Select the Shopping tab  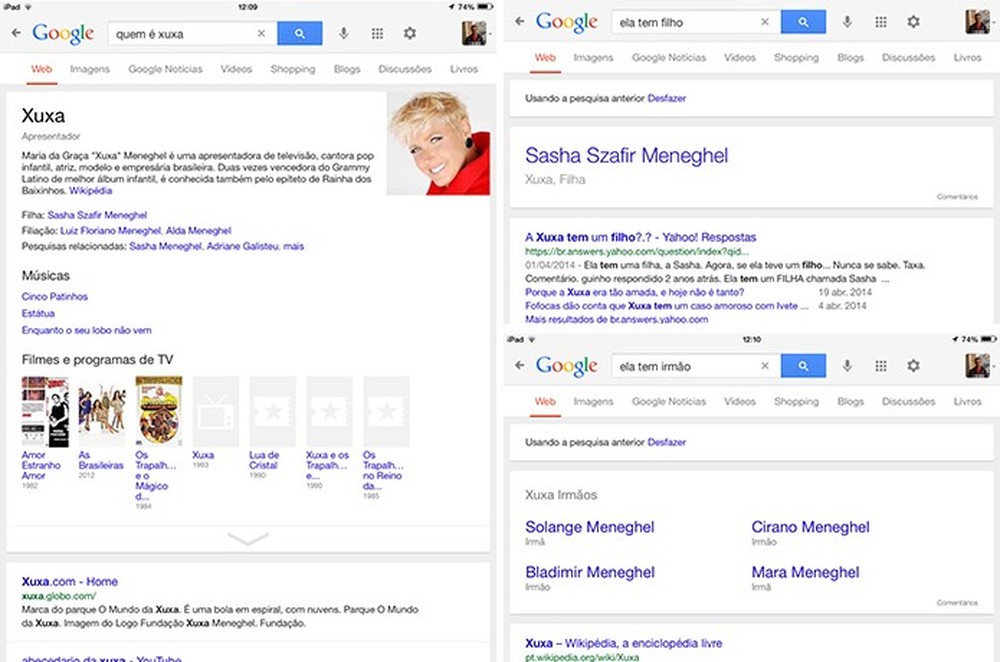293,69
